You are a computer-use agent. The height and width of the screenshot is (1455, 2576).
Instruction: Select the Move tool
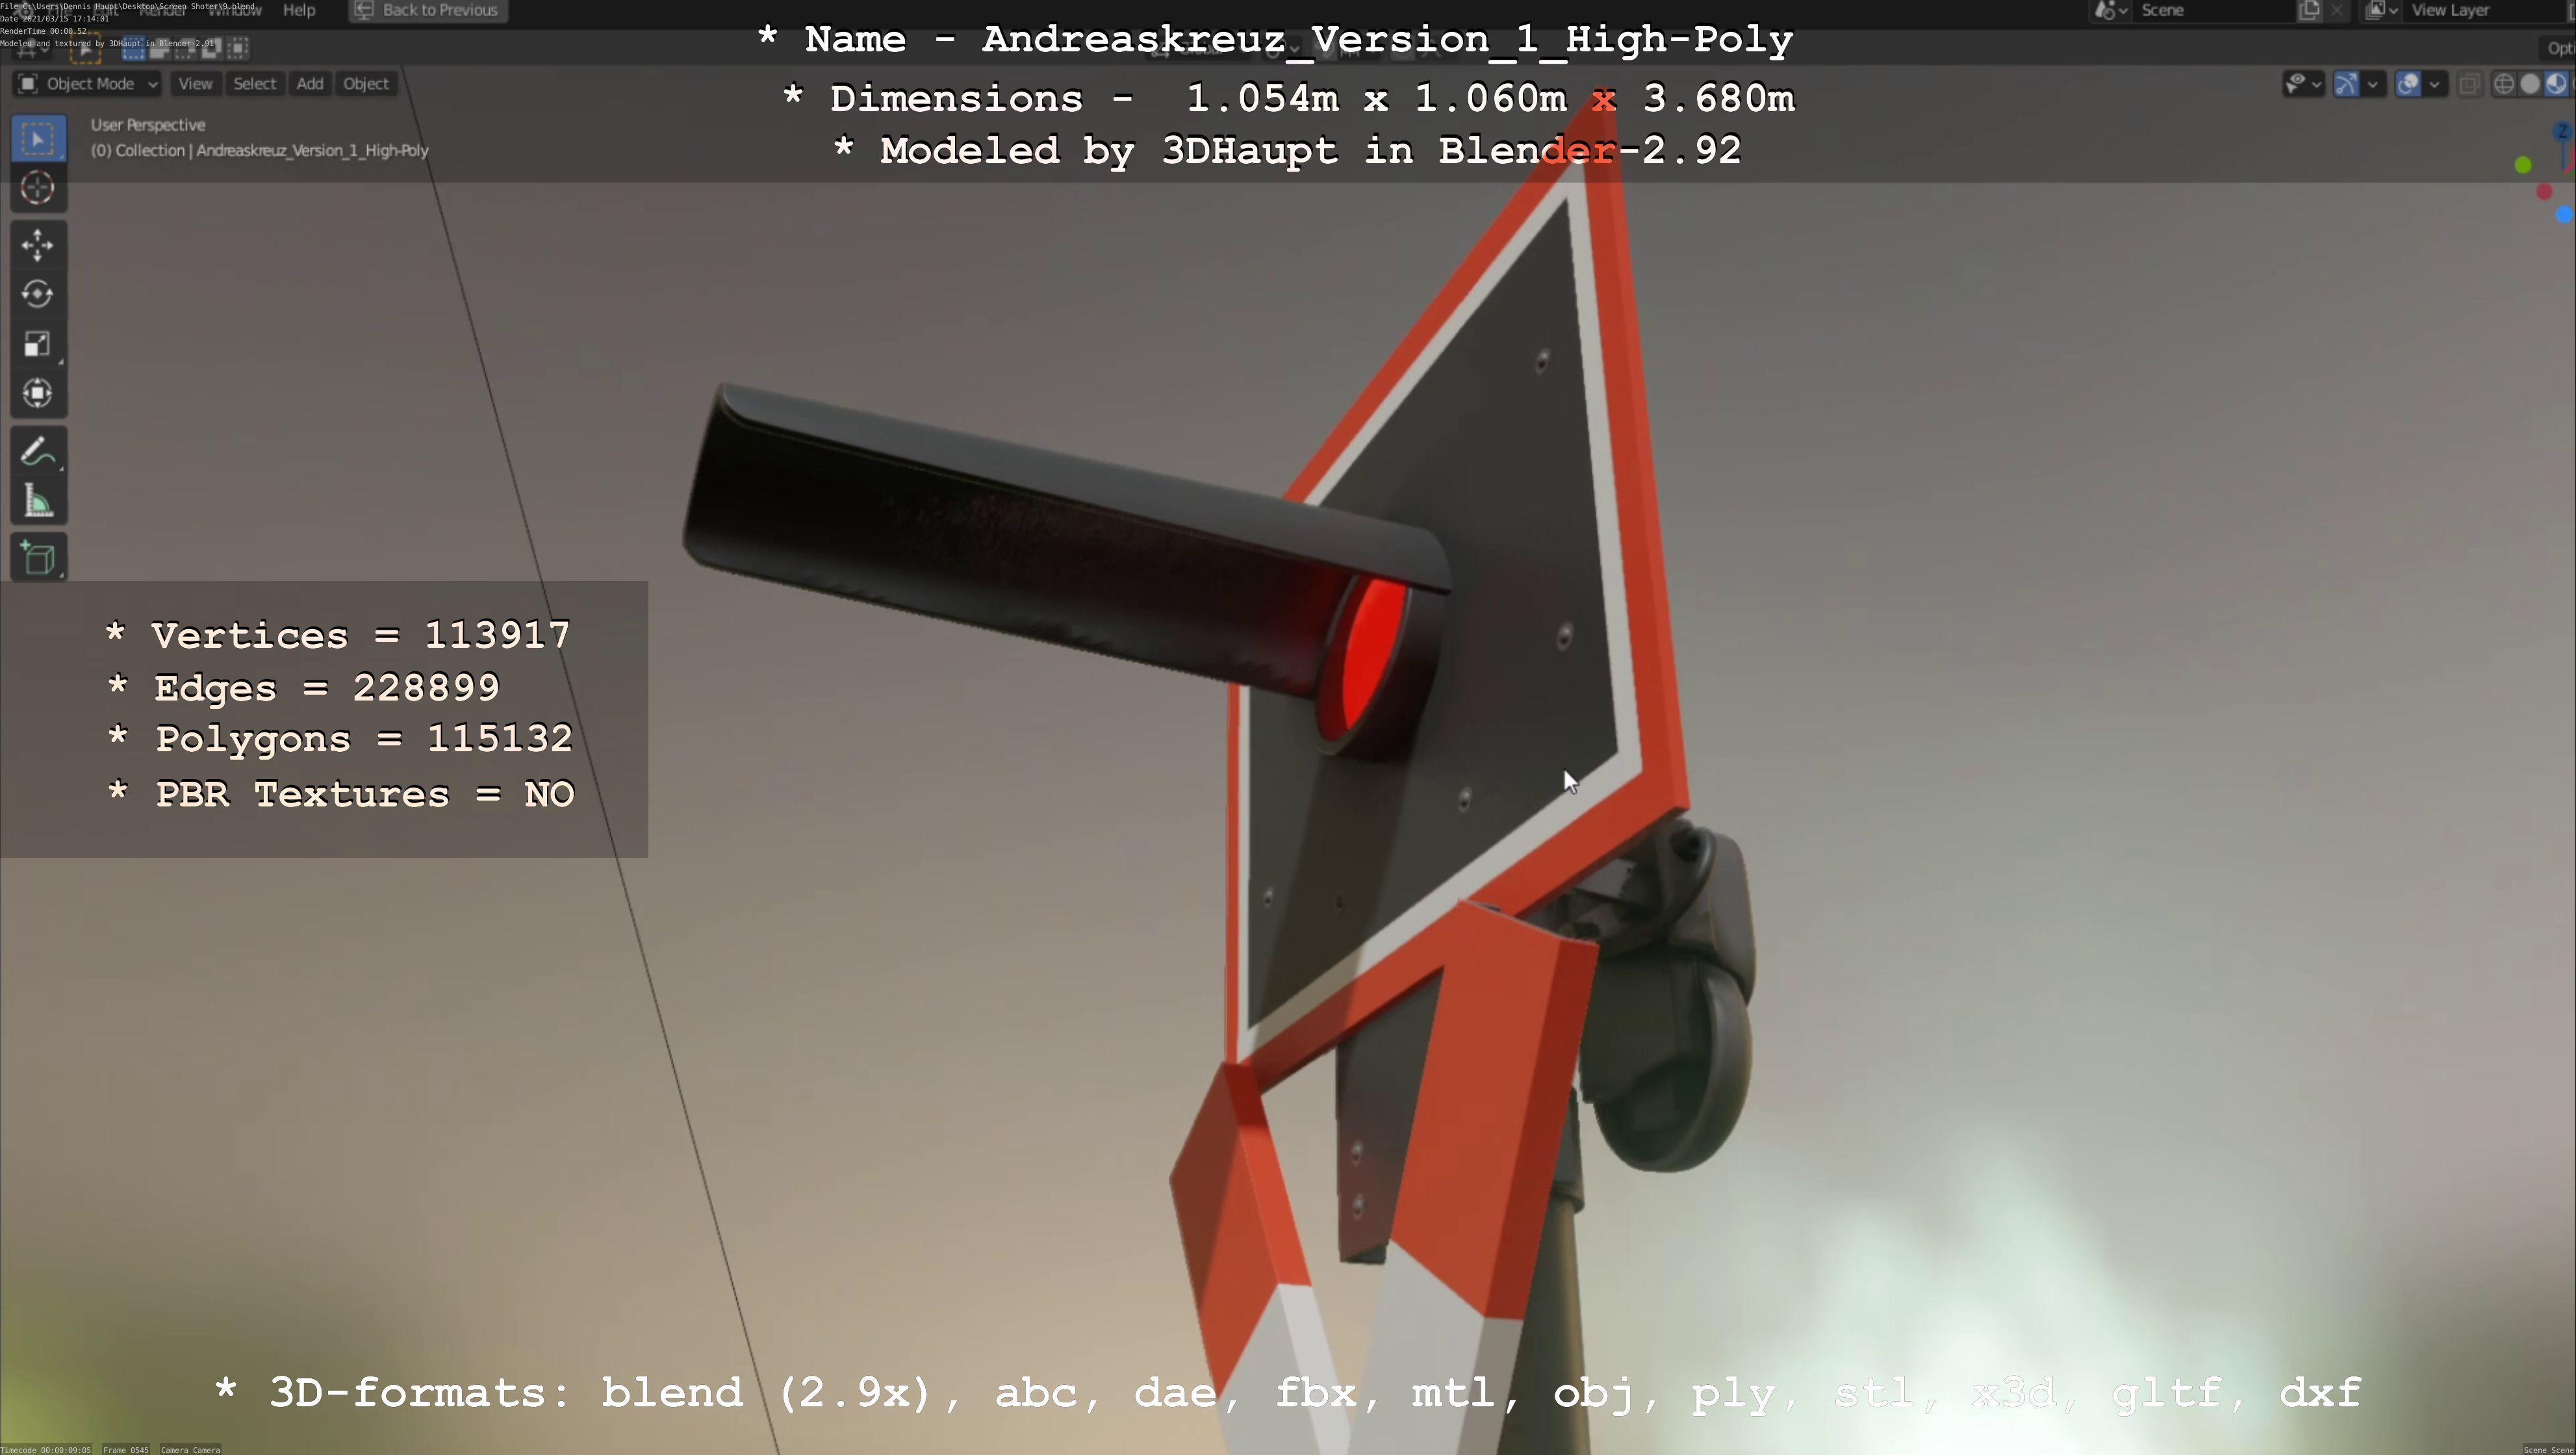pyautogui.click(x=38, y=245)
